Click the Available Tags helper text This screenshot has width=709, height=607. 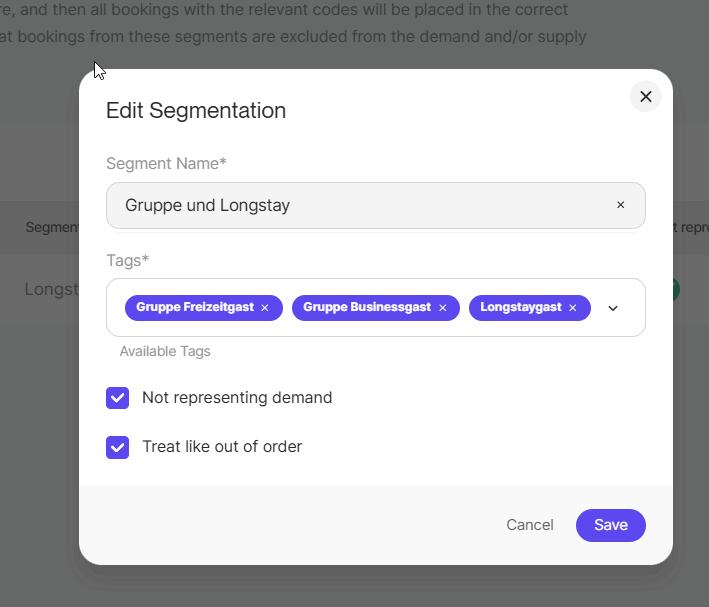165,352
